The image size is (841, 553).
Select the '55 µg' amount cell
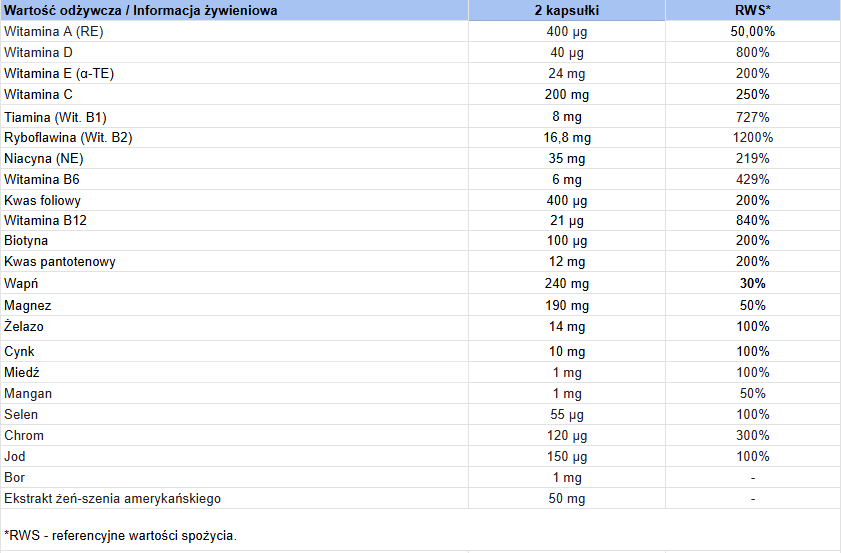(x=566, y=415)
